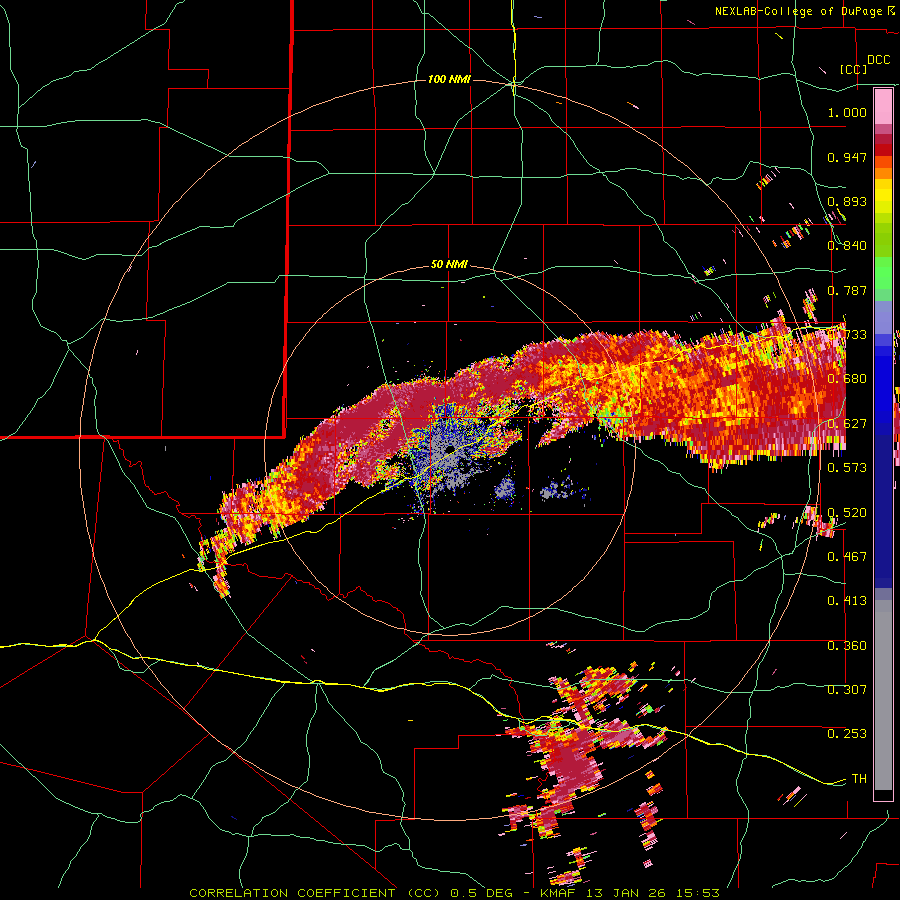
Task: Click the gray segment of the color bar
Action: [x=883, y=695]
